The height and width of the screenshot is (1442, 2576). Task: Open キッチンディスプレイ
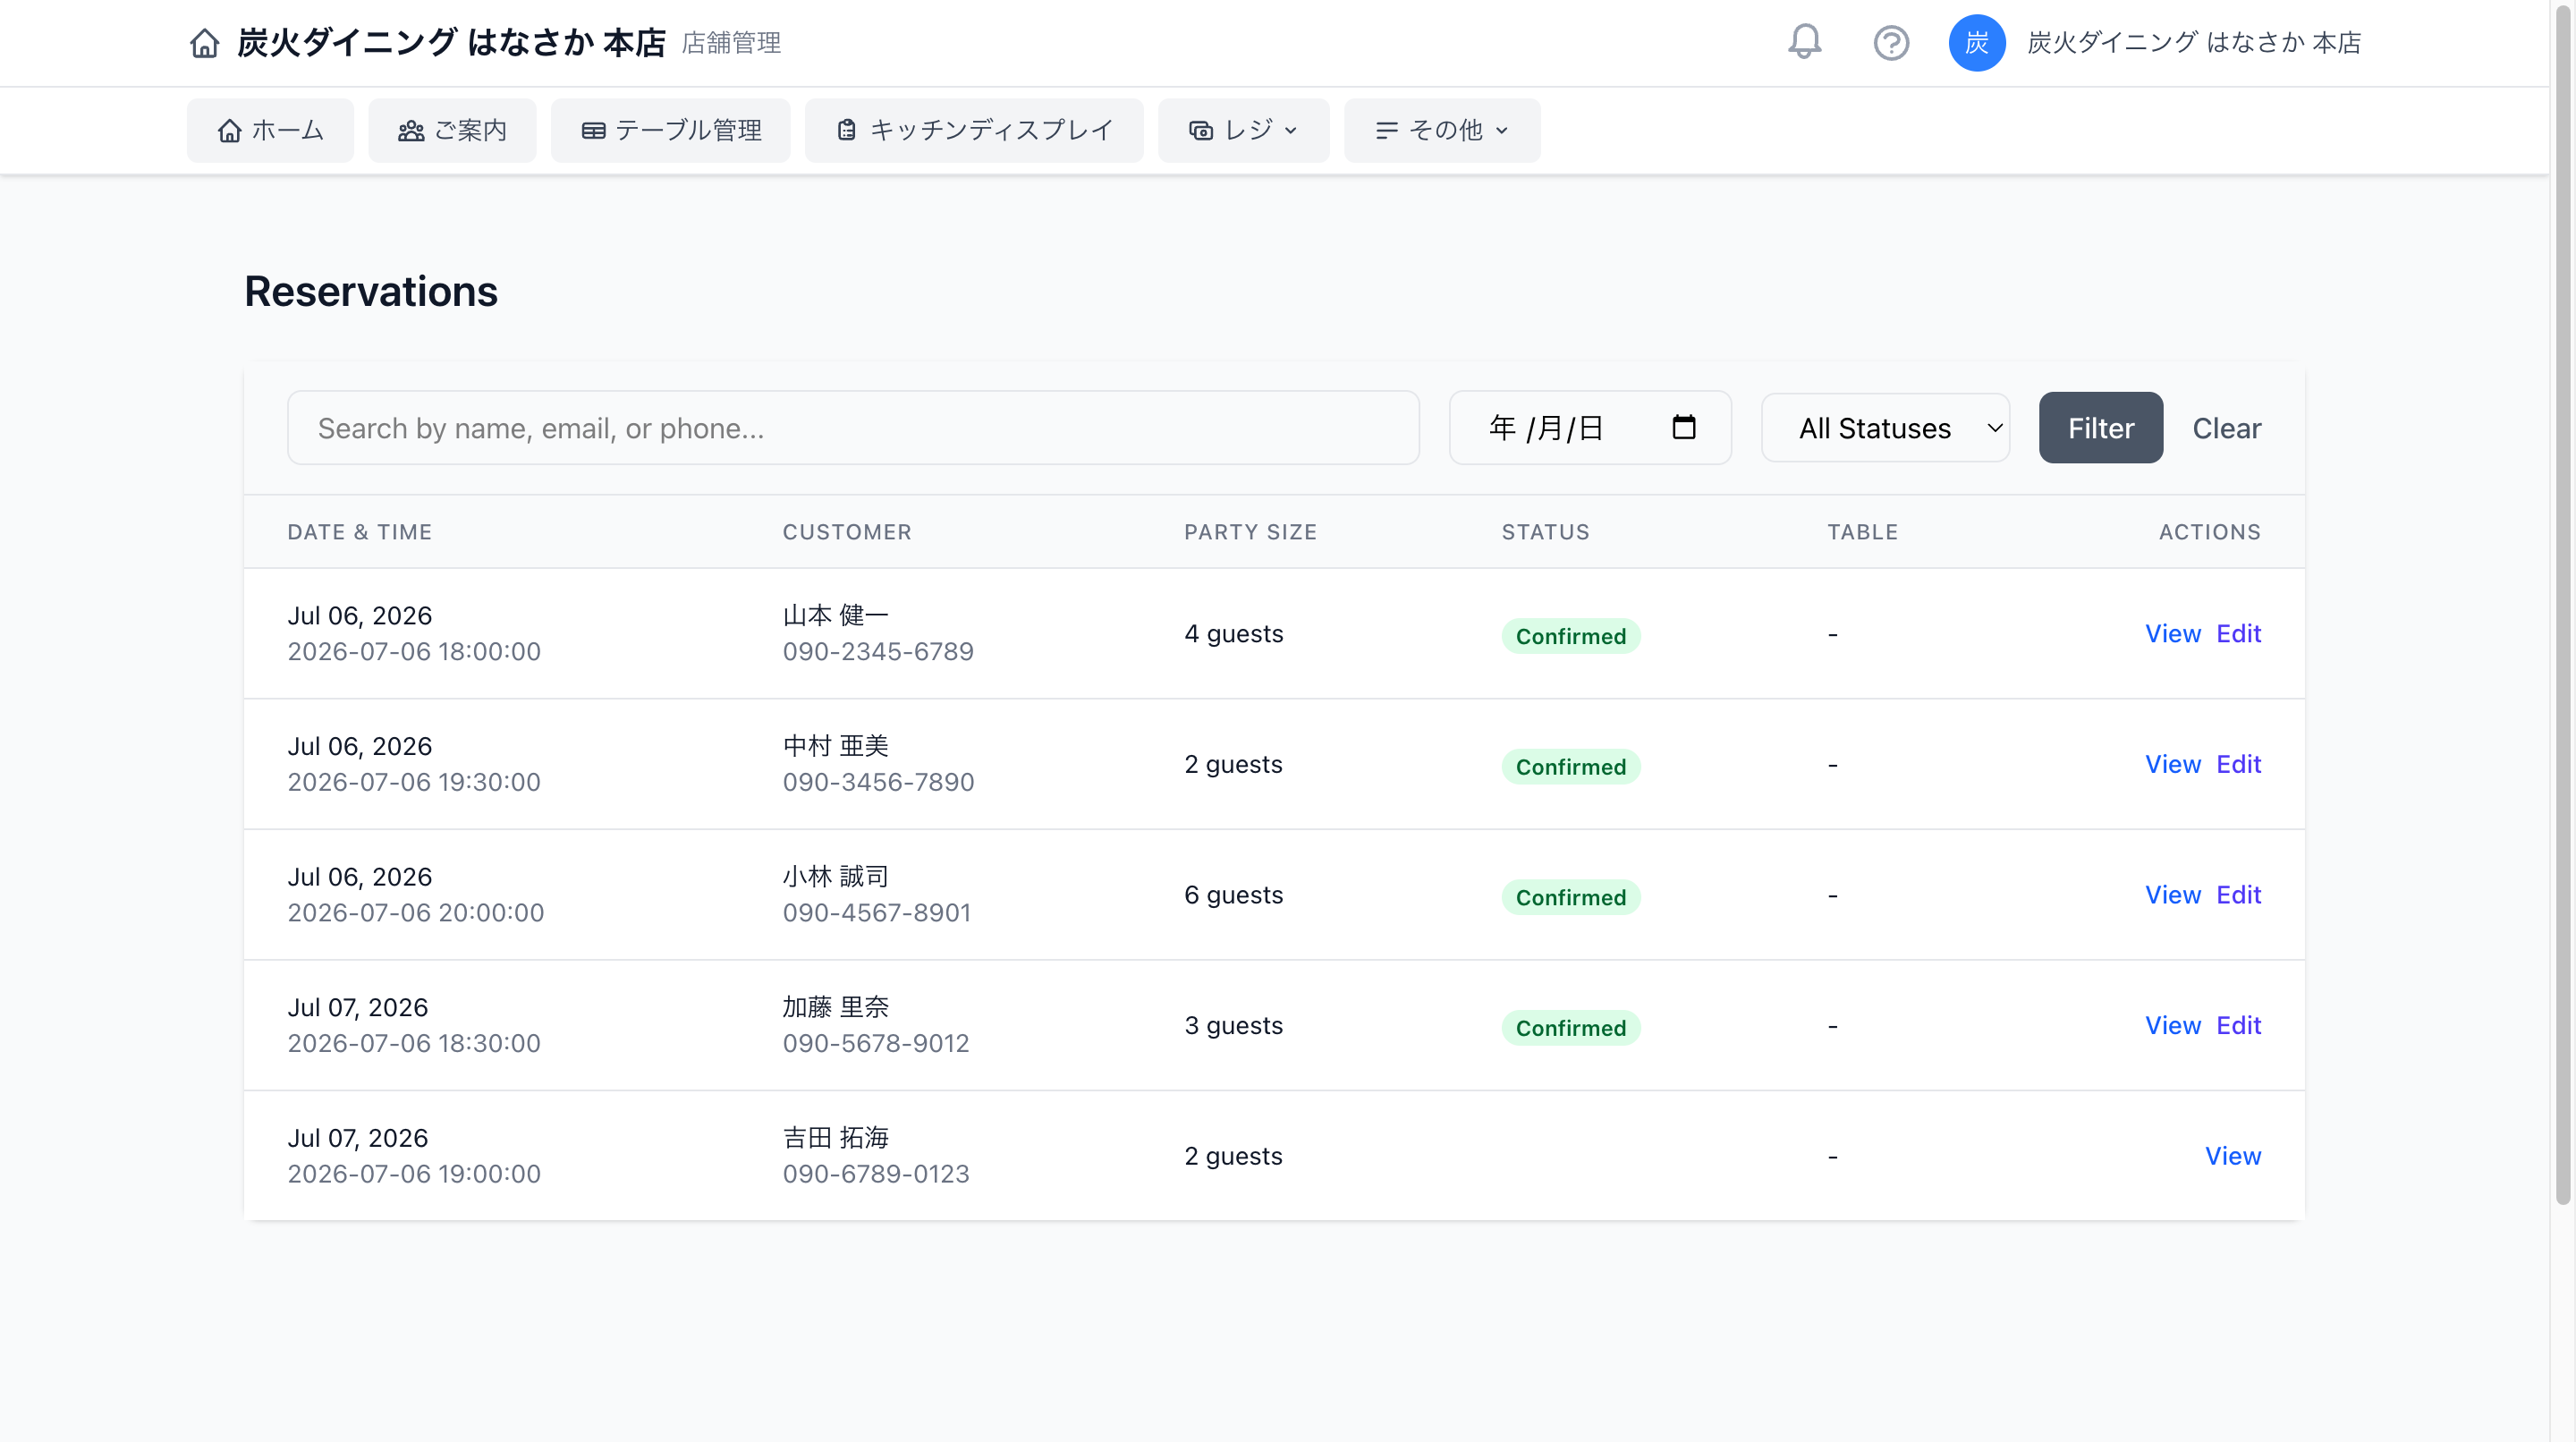(974, 130)
